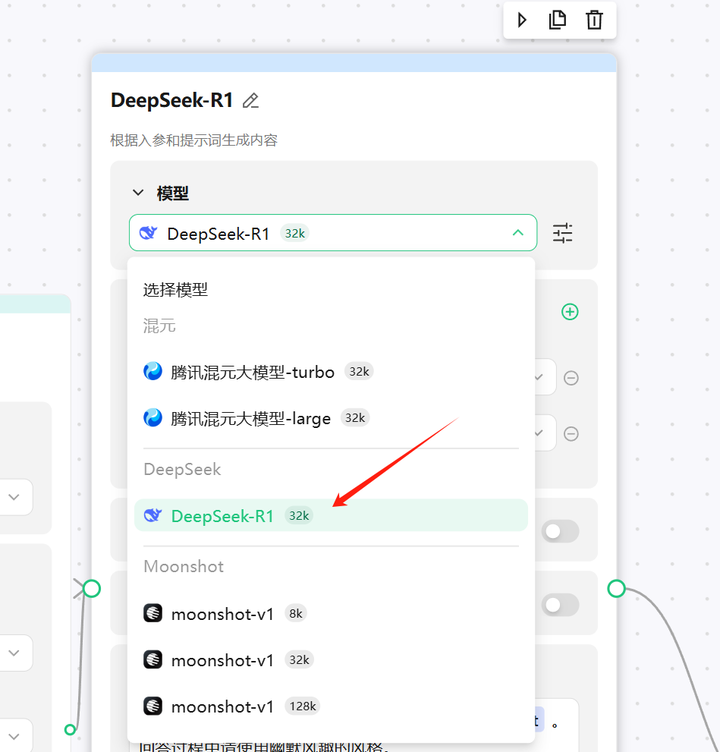Choose DeepSeek-R1 32k in the list
The image size is (720, 752).
point(331,516)
